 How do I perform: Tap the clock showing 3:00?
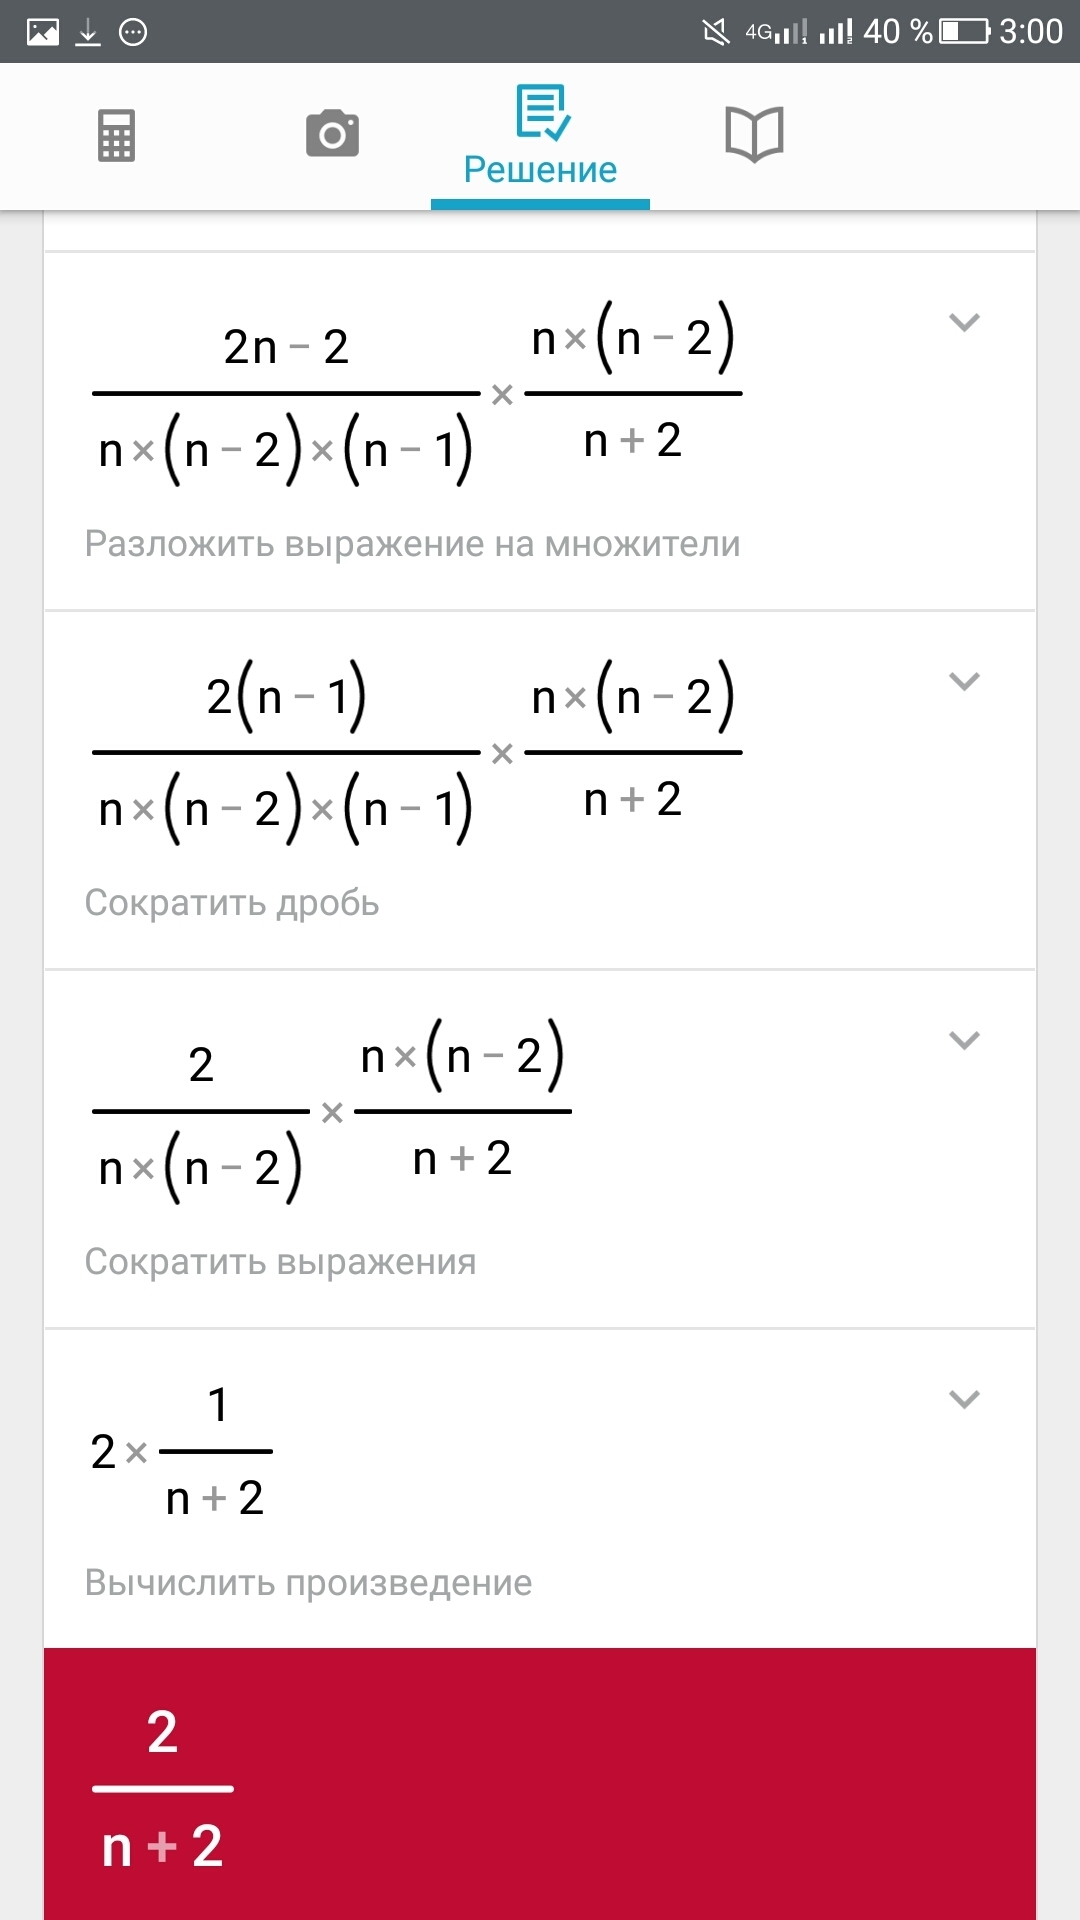point(1031,32)
